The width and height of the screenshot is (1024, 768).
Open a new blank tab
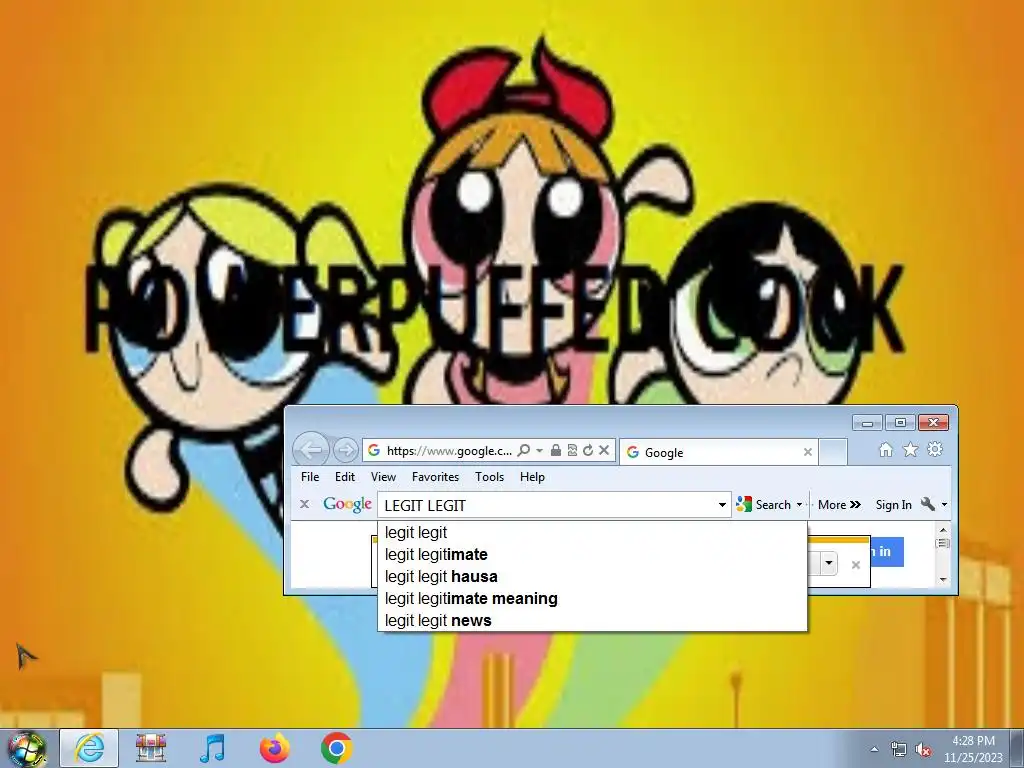[x=833, y=452]
